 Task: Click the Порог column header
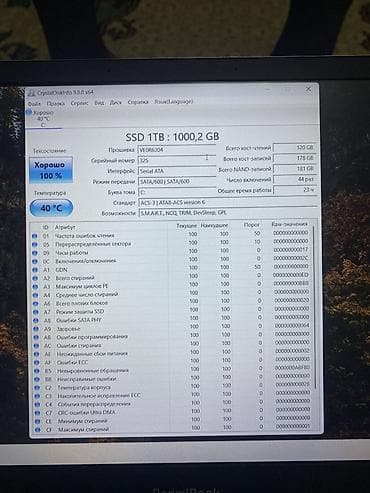(x=252, y=225)
